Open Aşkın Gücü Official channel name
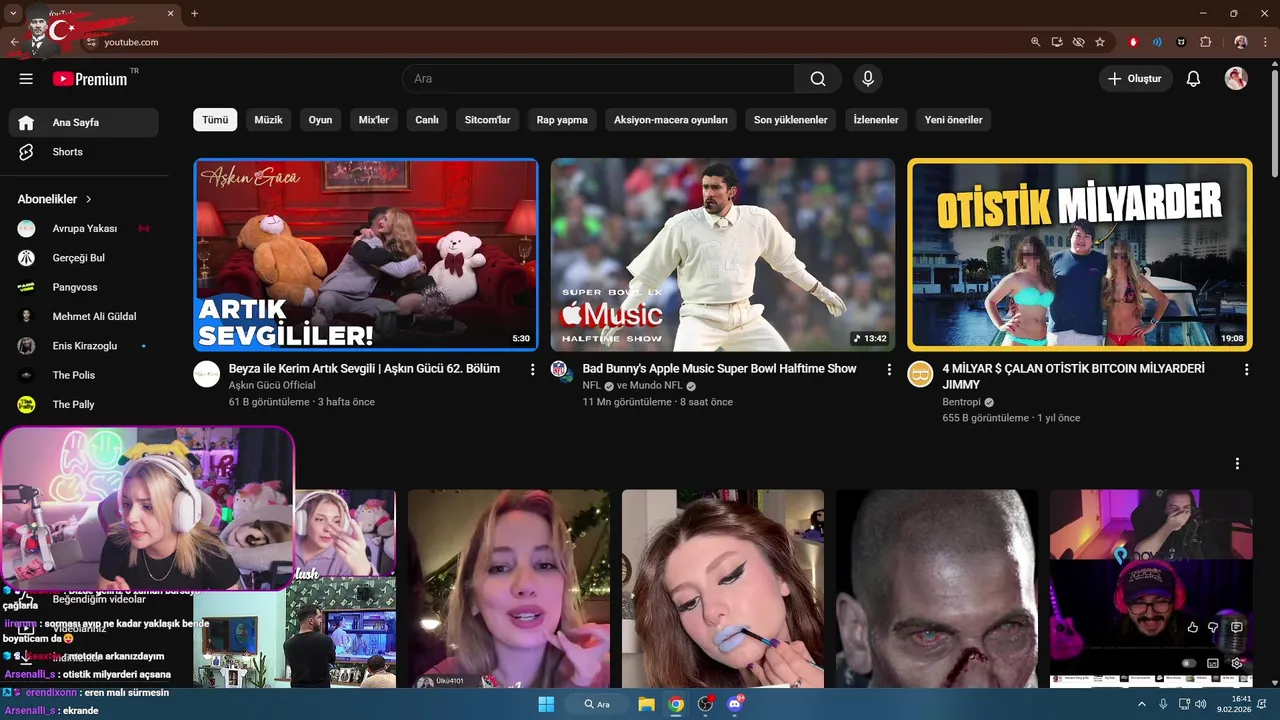The image size is (1280, 720). click(272, 386)
